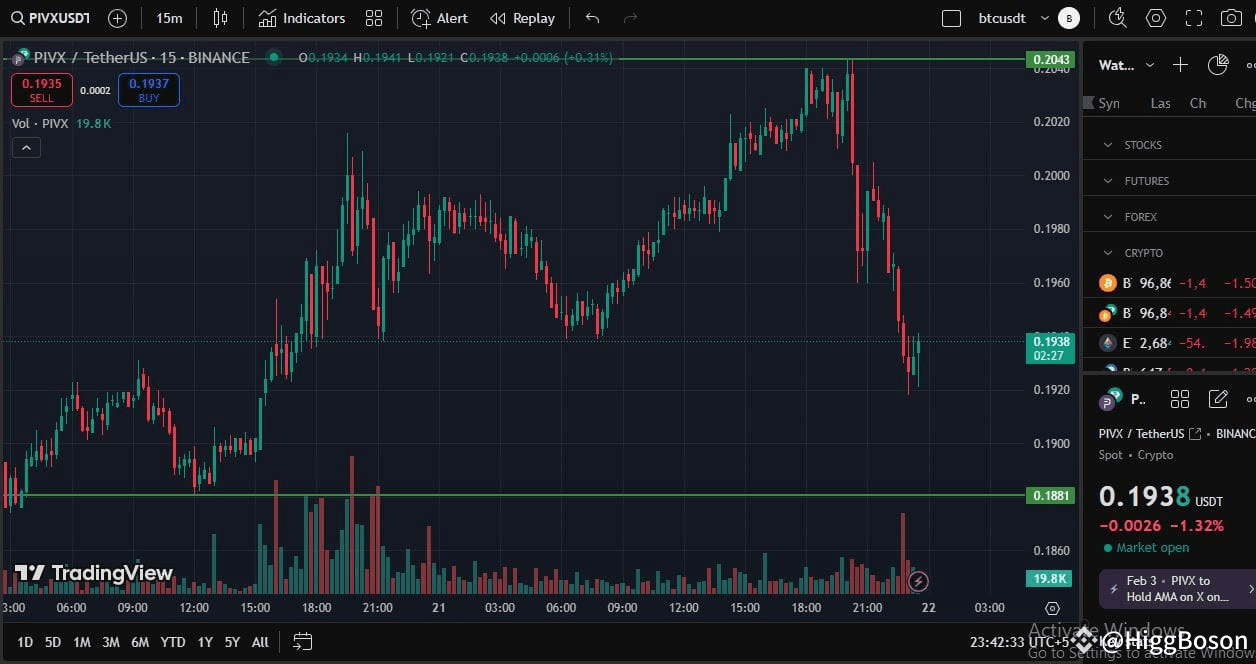Open the Indicators dialog

coord(301,18)
